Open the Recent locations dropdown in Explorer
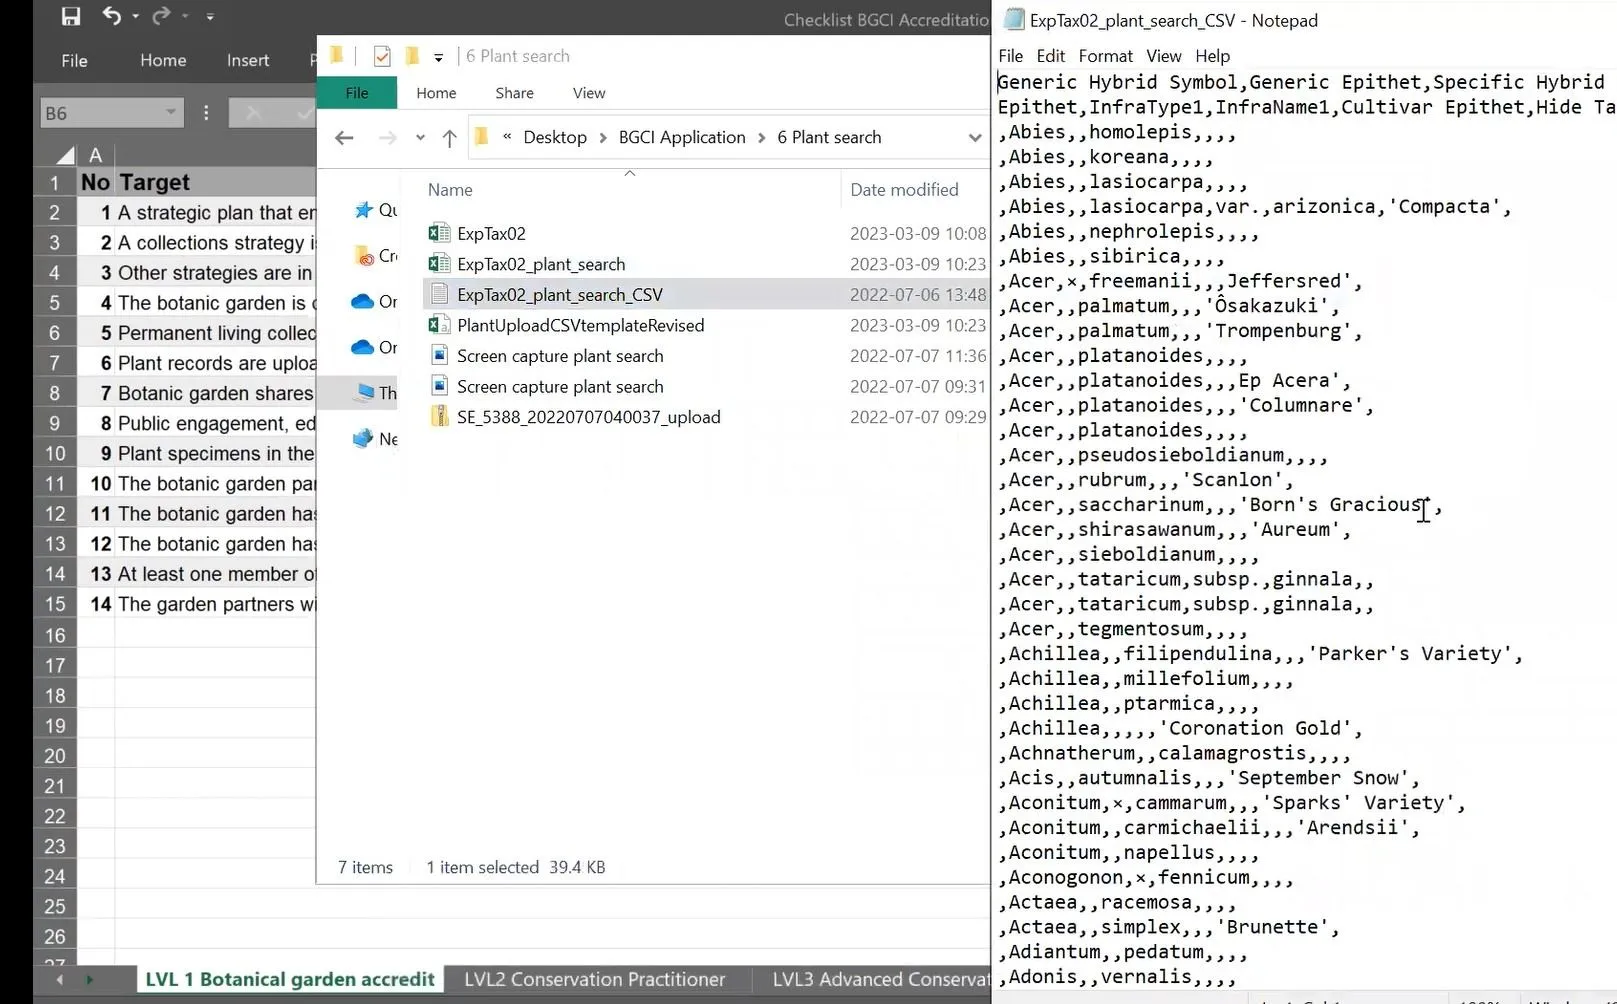This screenshot has width=1617, height=1004. pyautogui.click(x=420, y=138)
